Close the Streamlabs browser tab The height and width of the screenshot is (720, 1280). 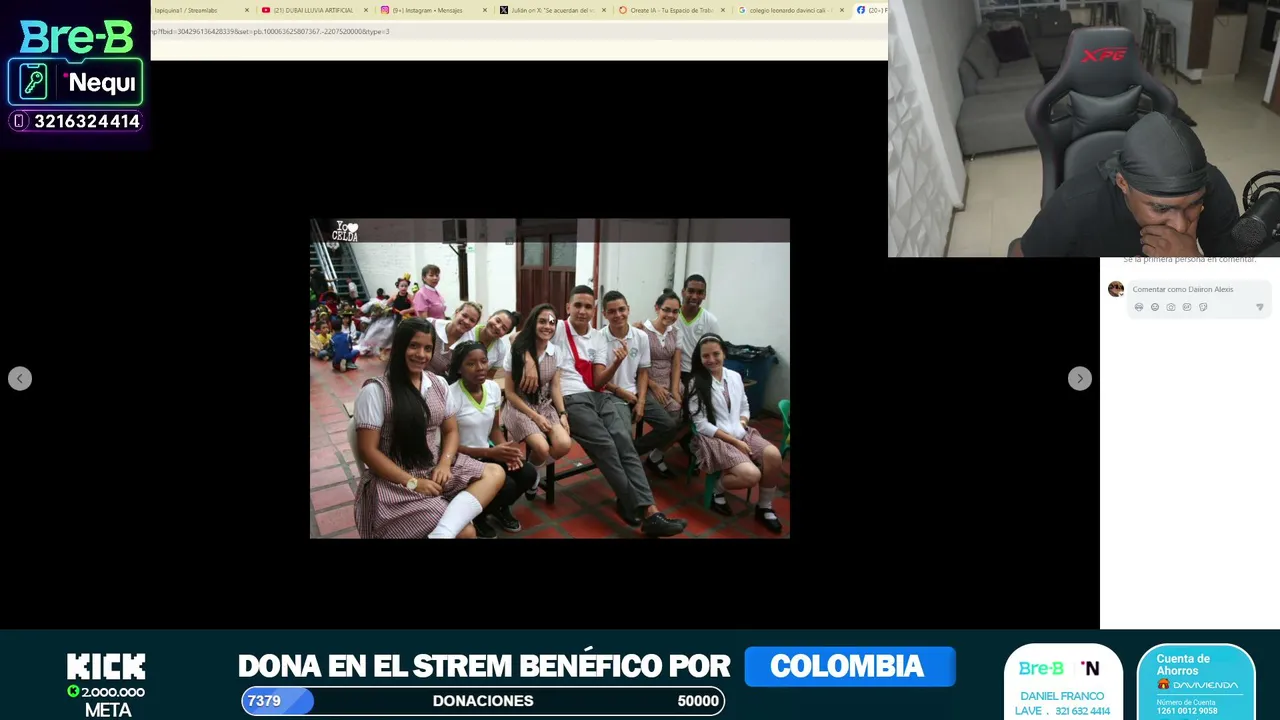click(247, 10)
